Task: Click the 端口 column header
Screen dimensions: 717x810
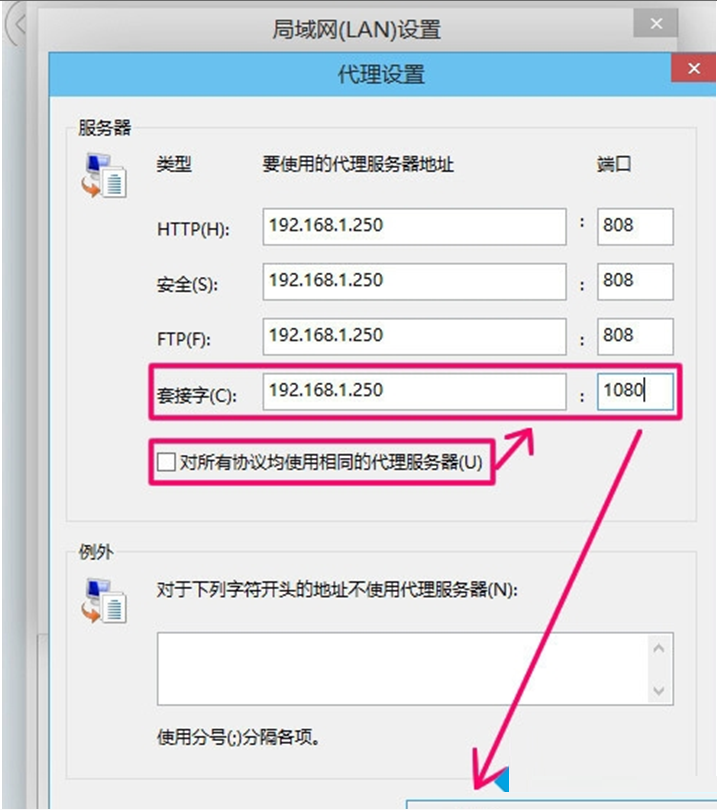Action: [x=614, y=164]
